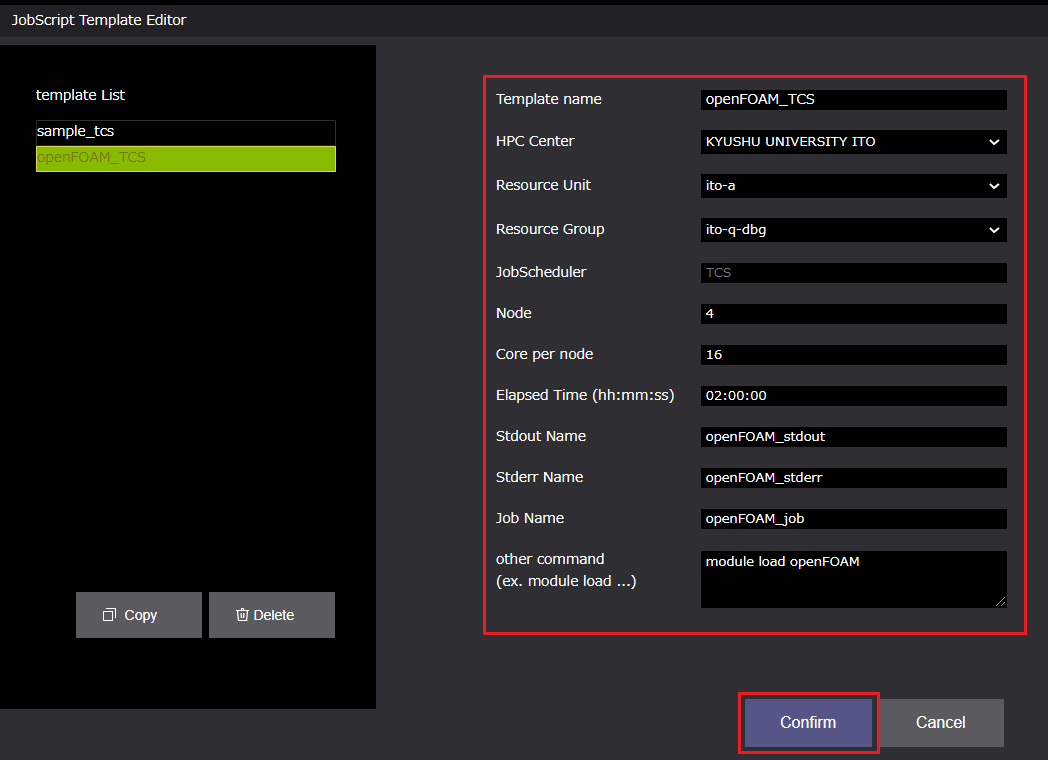Edit the Elapsed Time field
Image resolution: width=1048 pixels, height=760 pixels.
pos(853,396)
